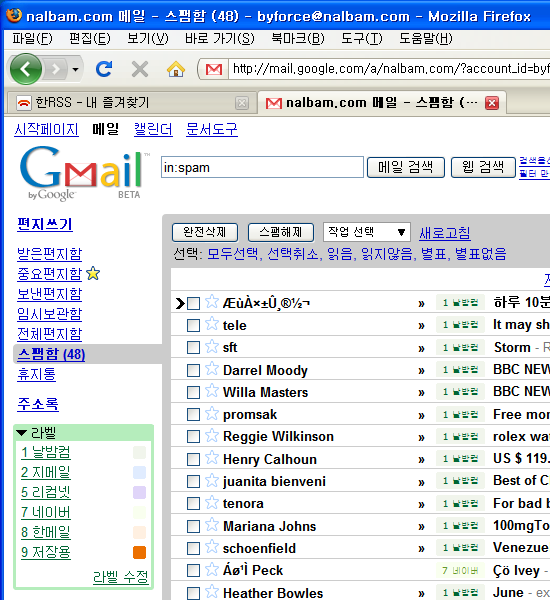Go to the home page icon
The image size is (550, 600).
pyautogui.click(x=176, y=69)
